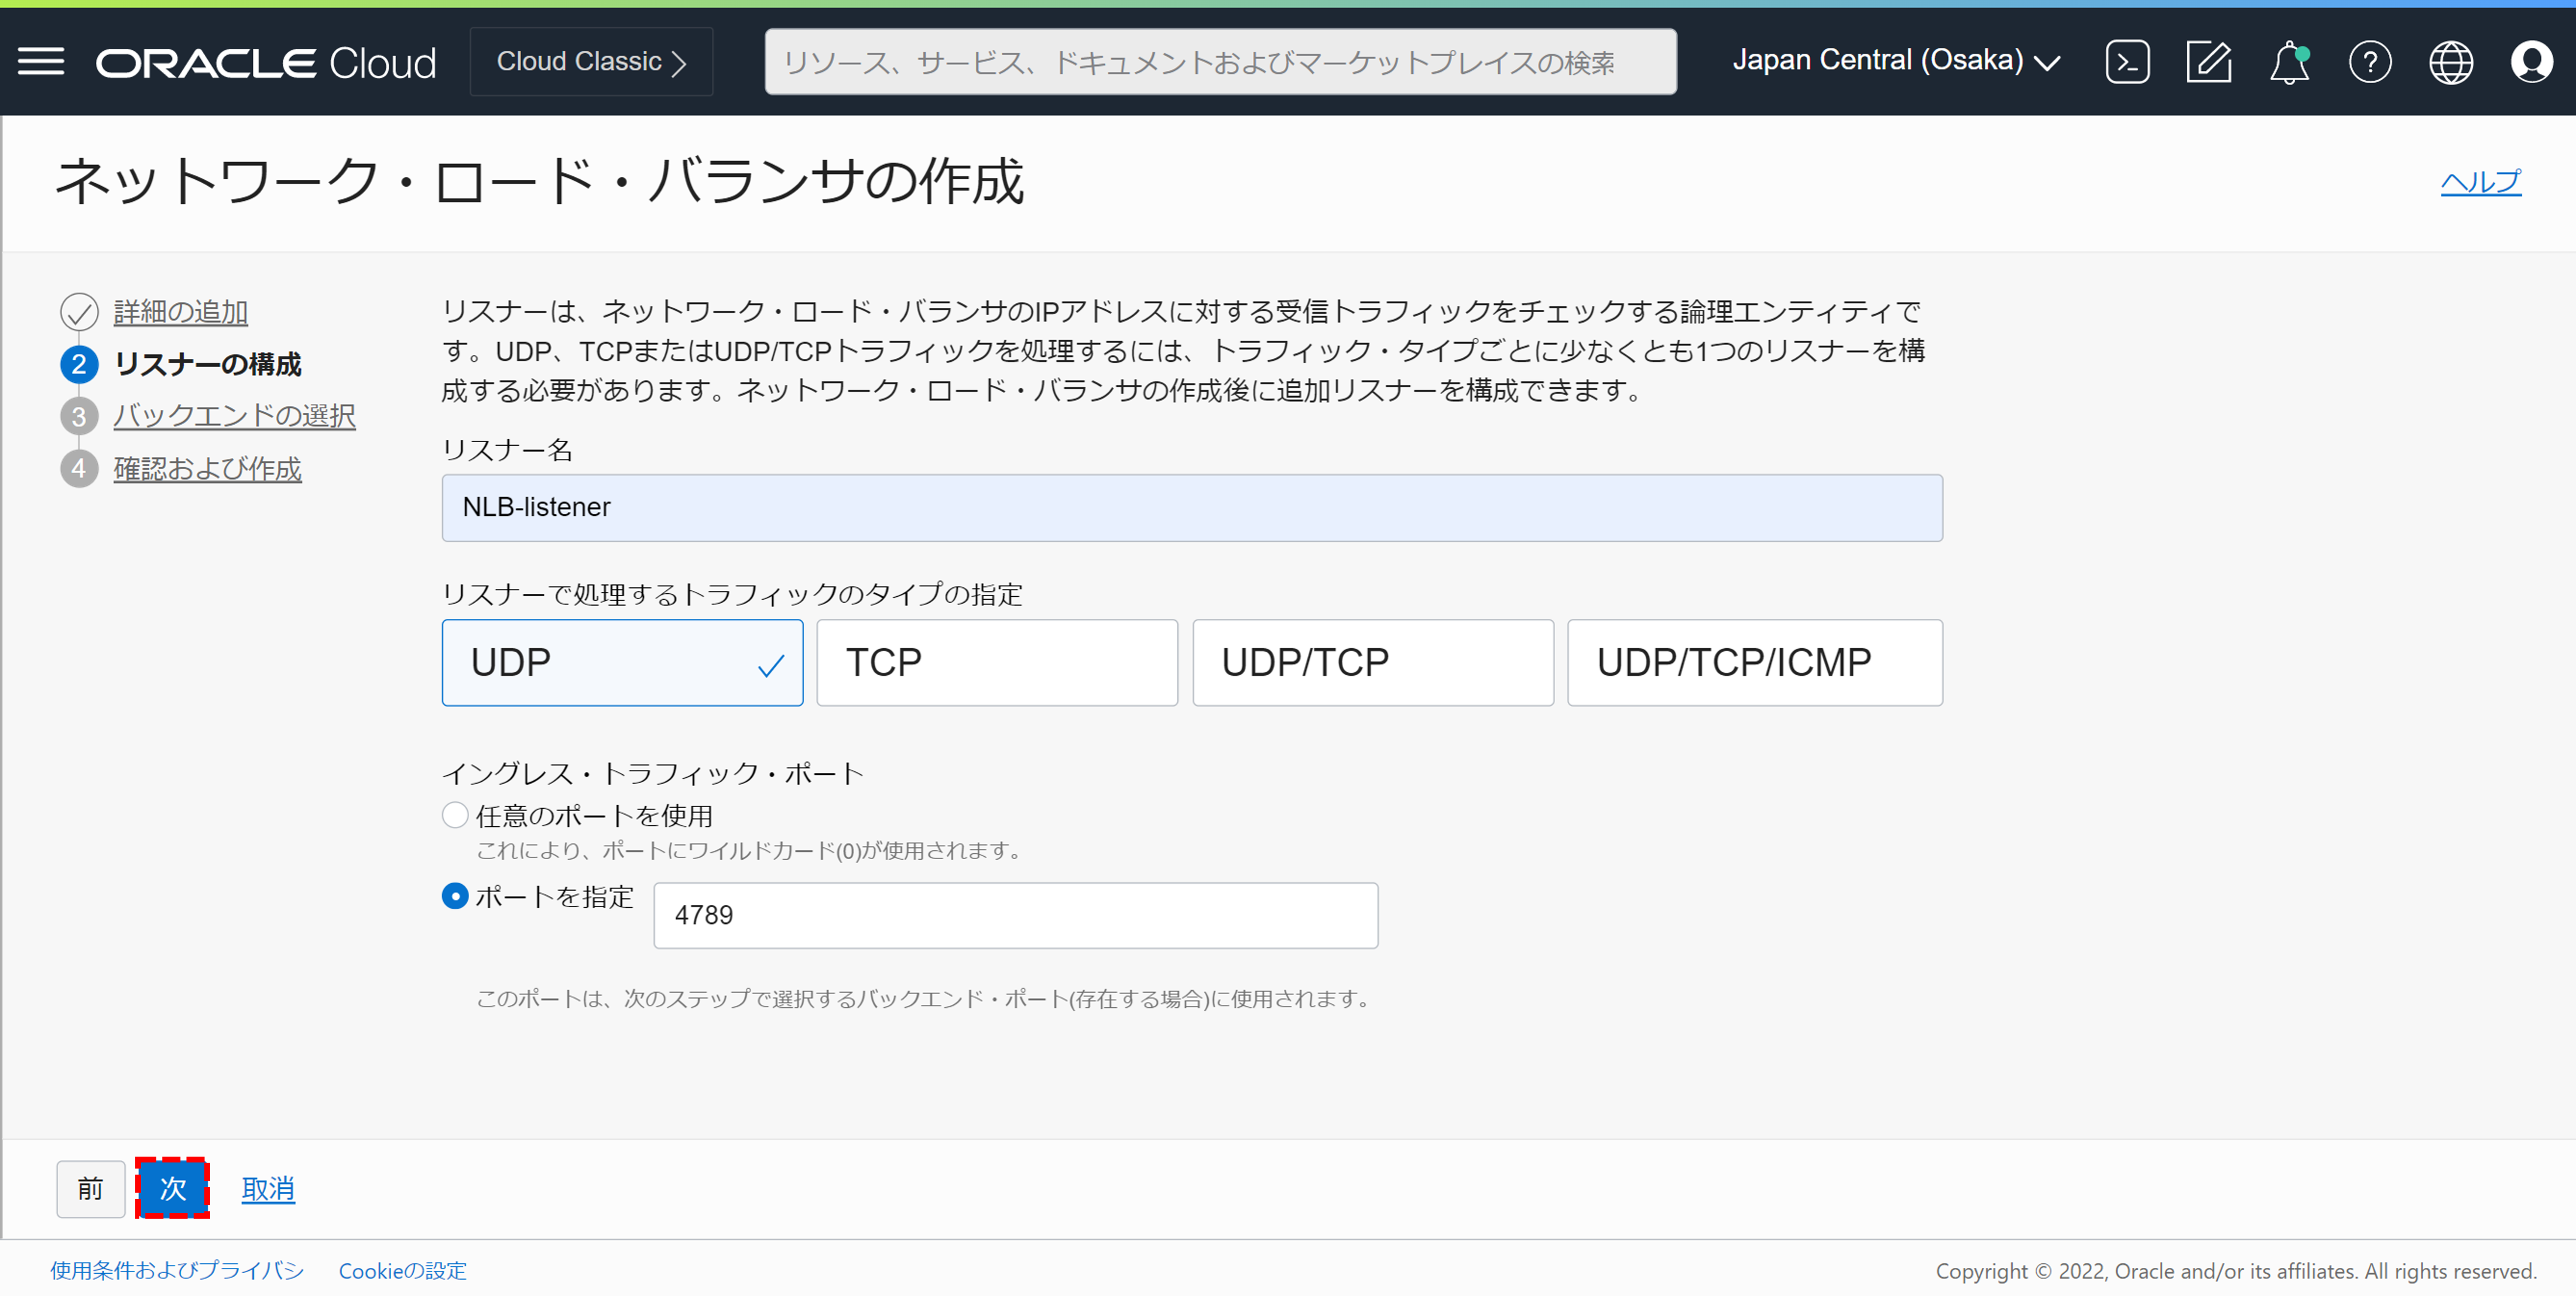The width and height of the screenshot is (2576, 1296).
Task: Open the language globe icon
Action: coord(2451,62)
